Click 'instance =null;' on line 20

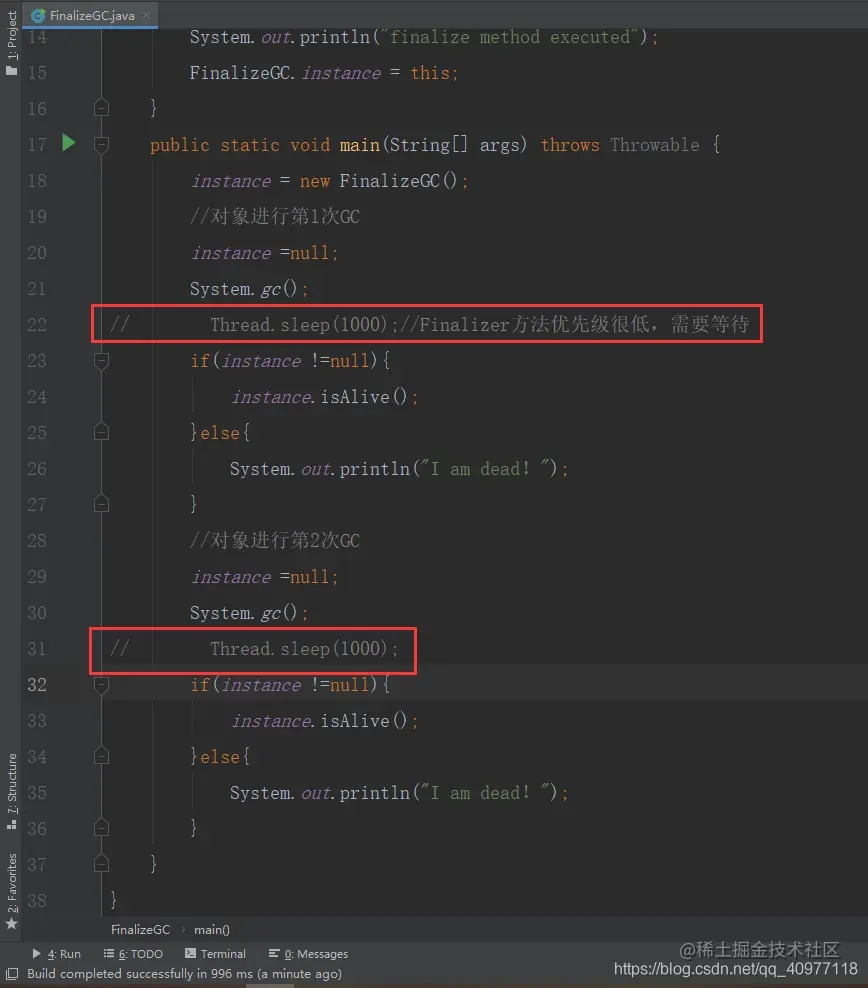265,253
